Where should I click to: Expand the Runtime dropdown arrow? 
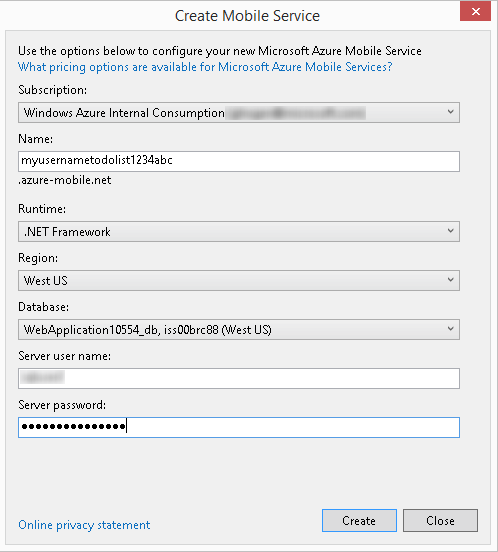coord(450,231)
